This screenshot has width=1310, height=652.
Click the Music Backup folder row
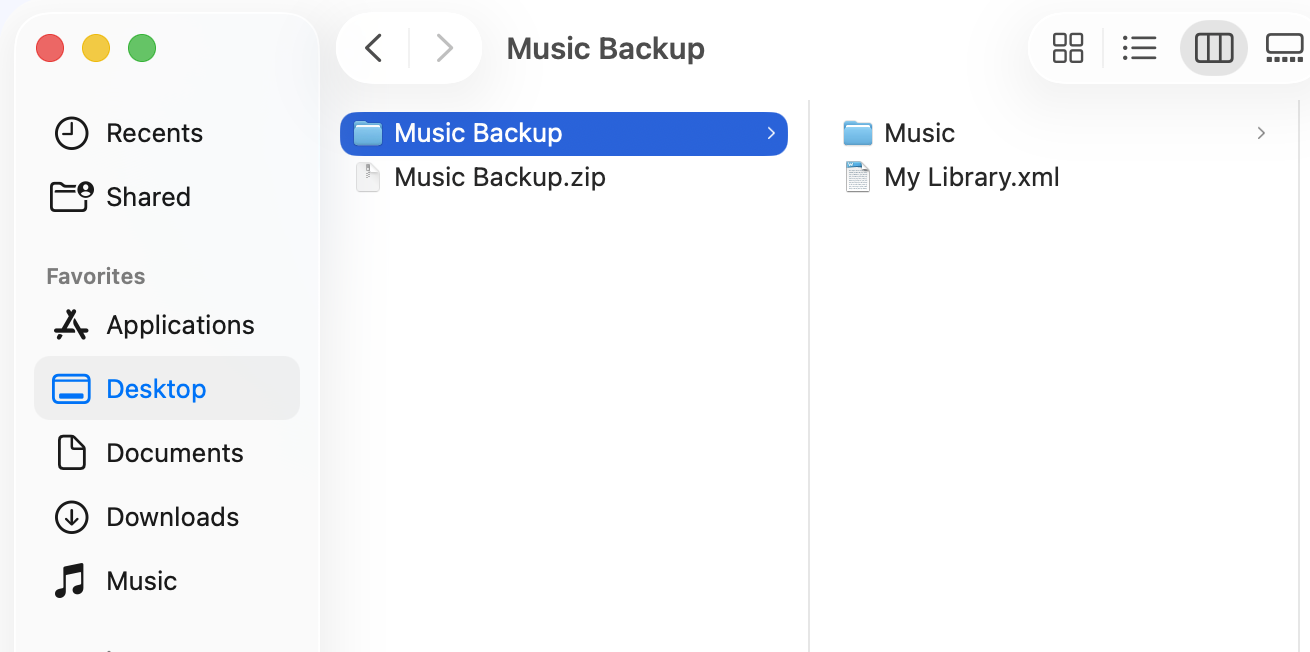(x=478, y=133)
